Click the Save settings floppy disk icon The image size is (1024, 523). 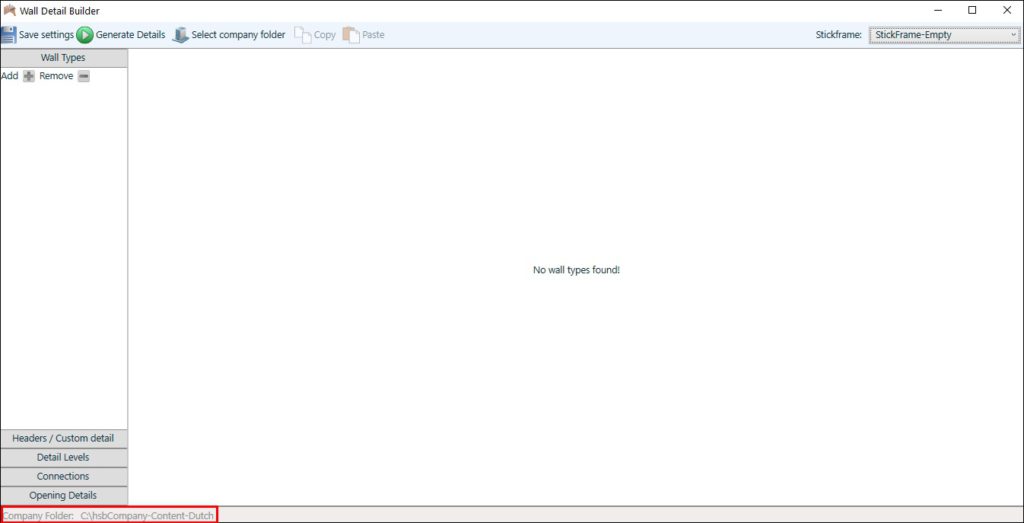pyautogui.click(x=8, y=35)
